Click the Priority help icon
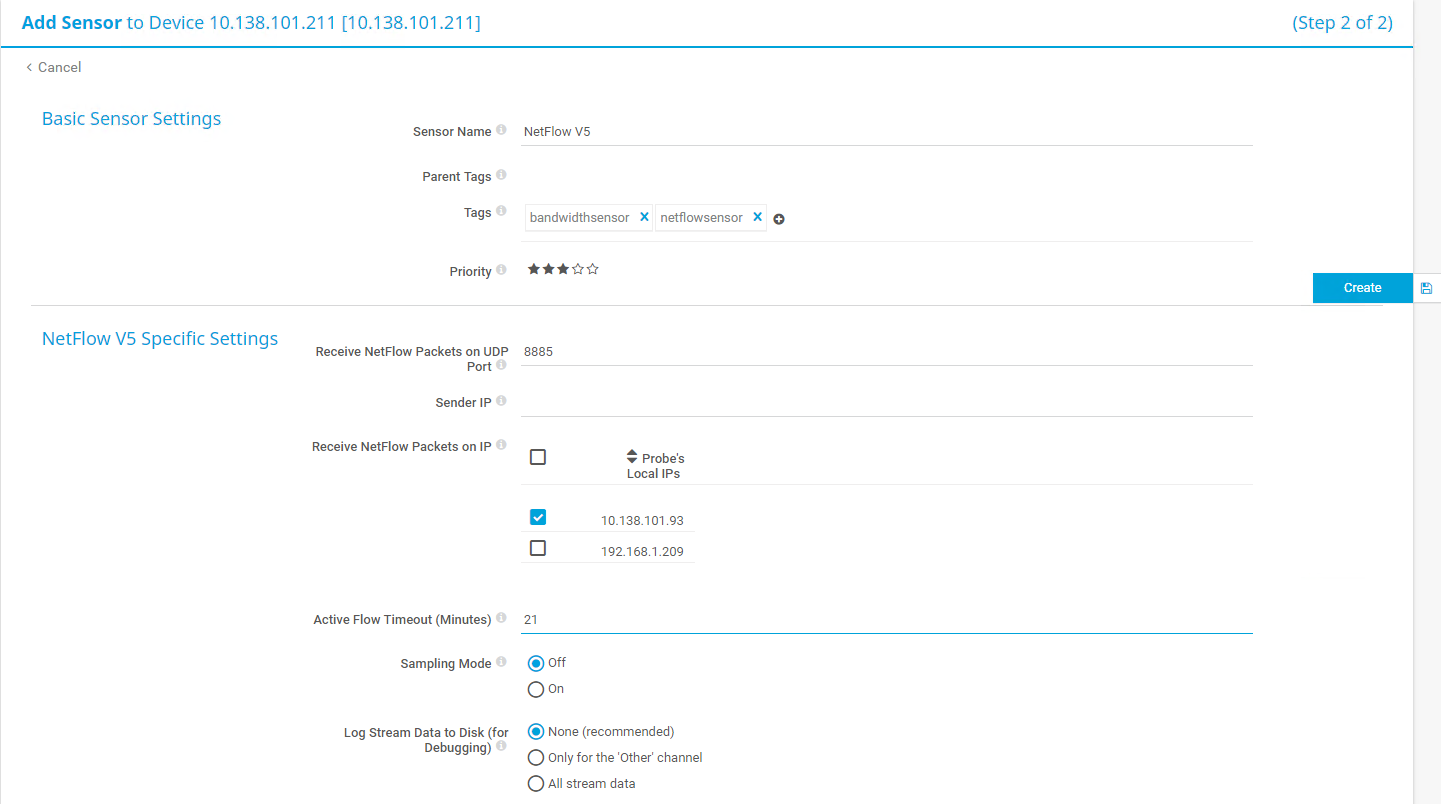The width and height of the screenshot is (1441, 804). pyautogui.click(x=501, y=270)
